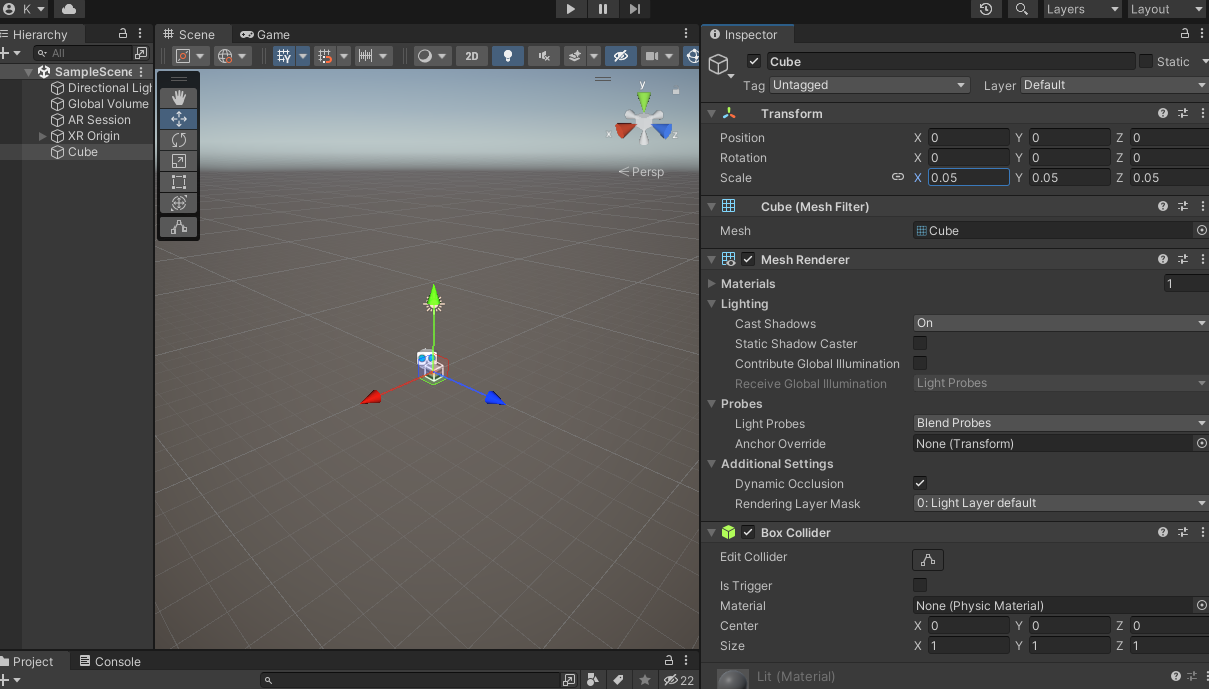This screenshot has height=689, width=1209.
Task: Select the Hand view tool
Action: (179, 98)
